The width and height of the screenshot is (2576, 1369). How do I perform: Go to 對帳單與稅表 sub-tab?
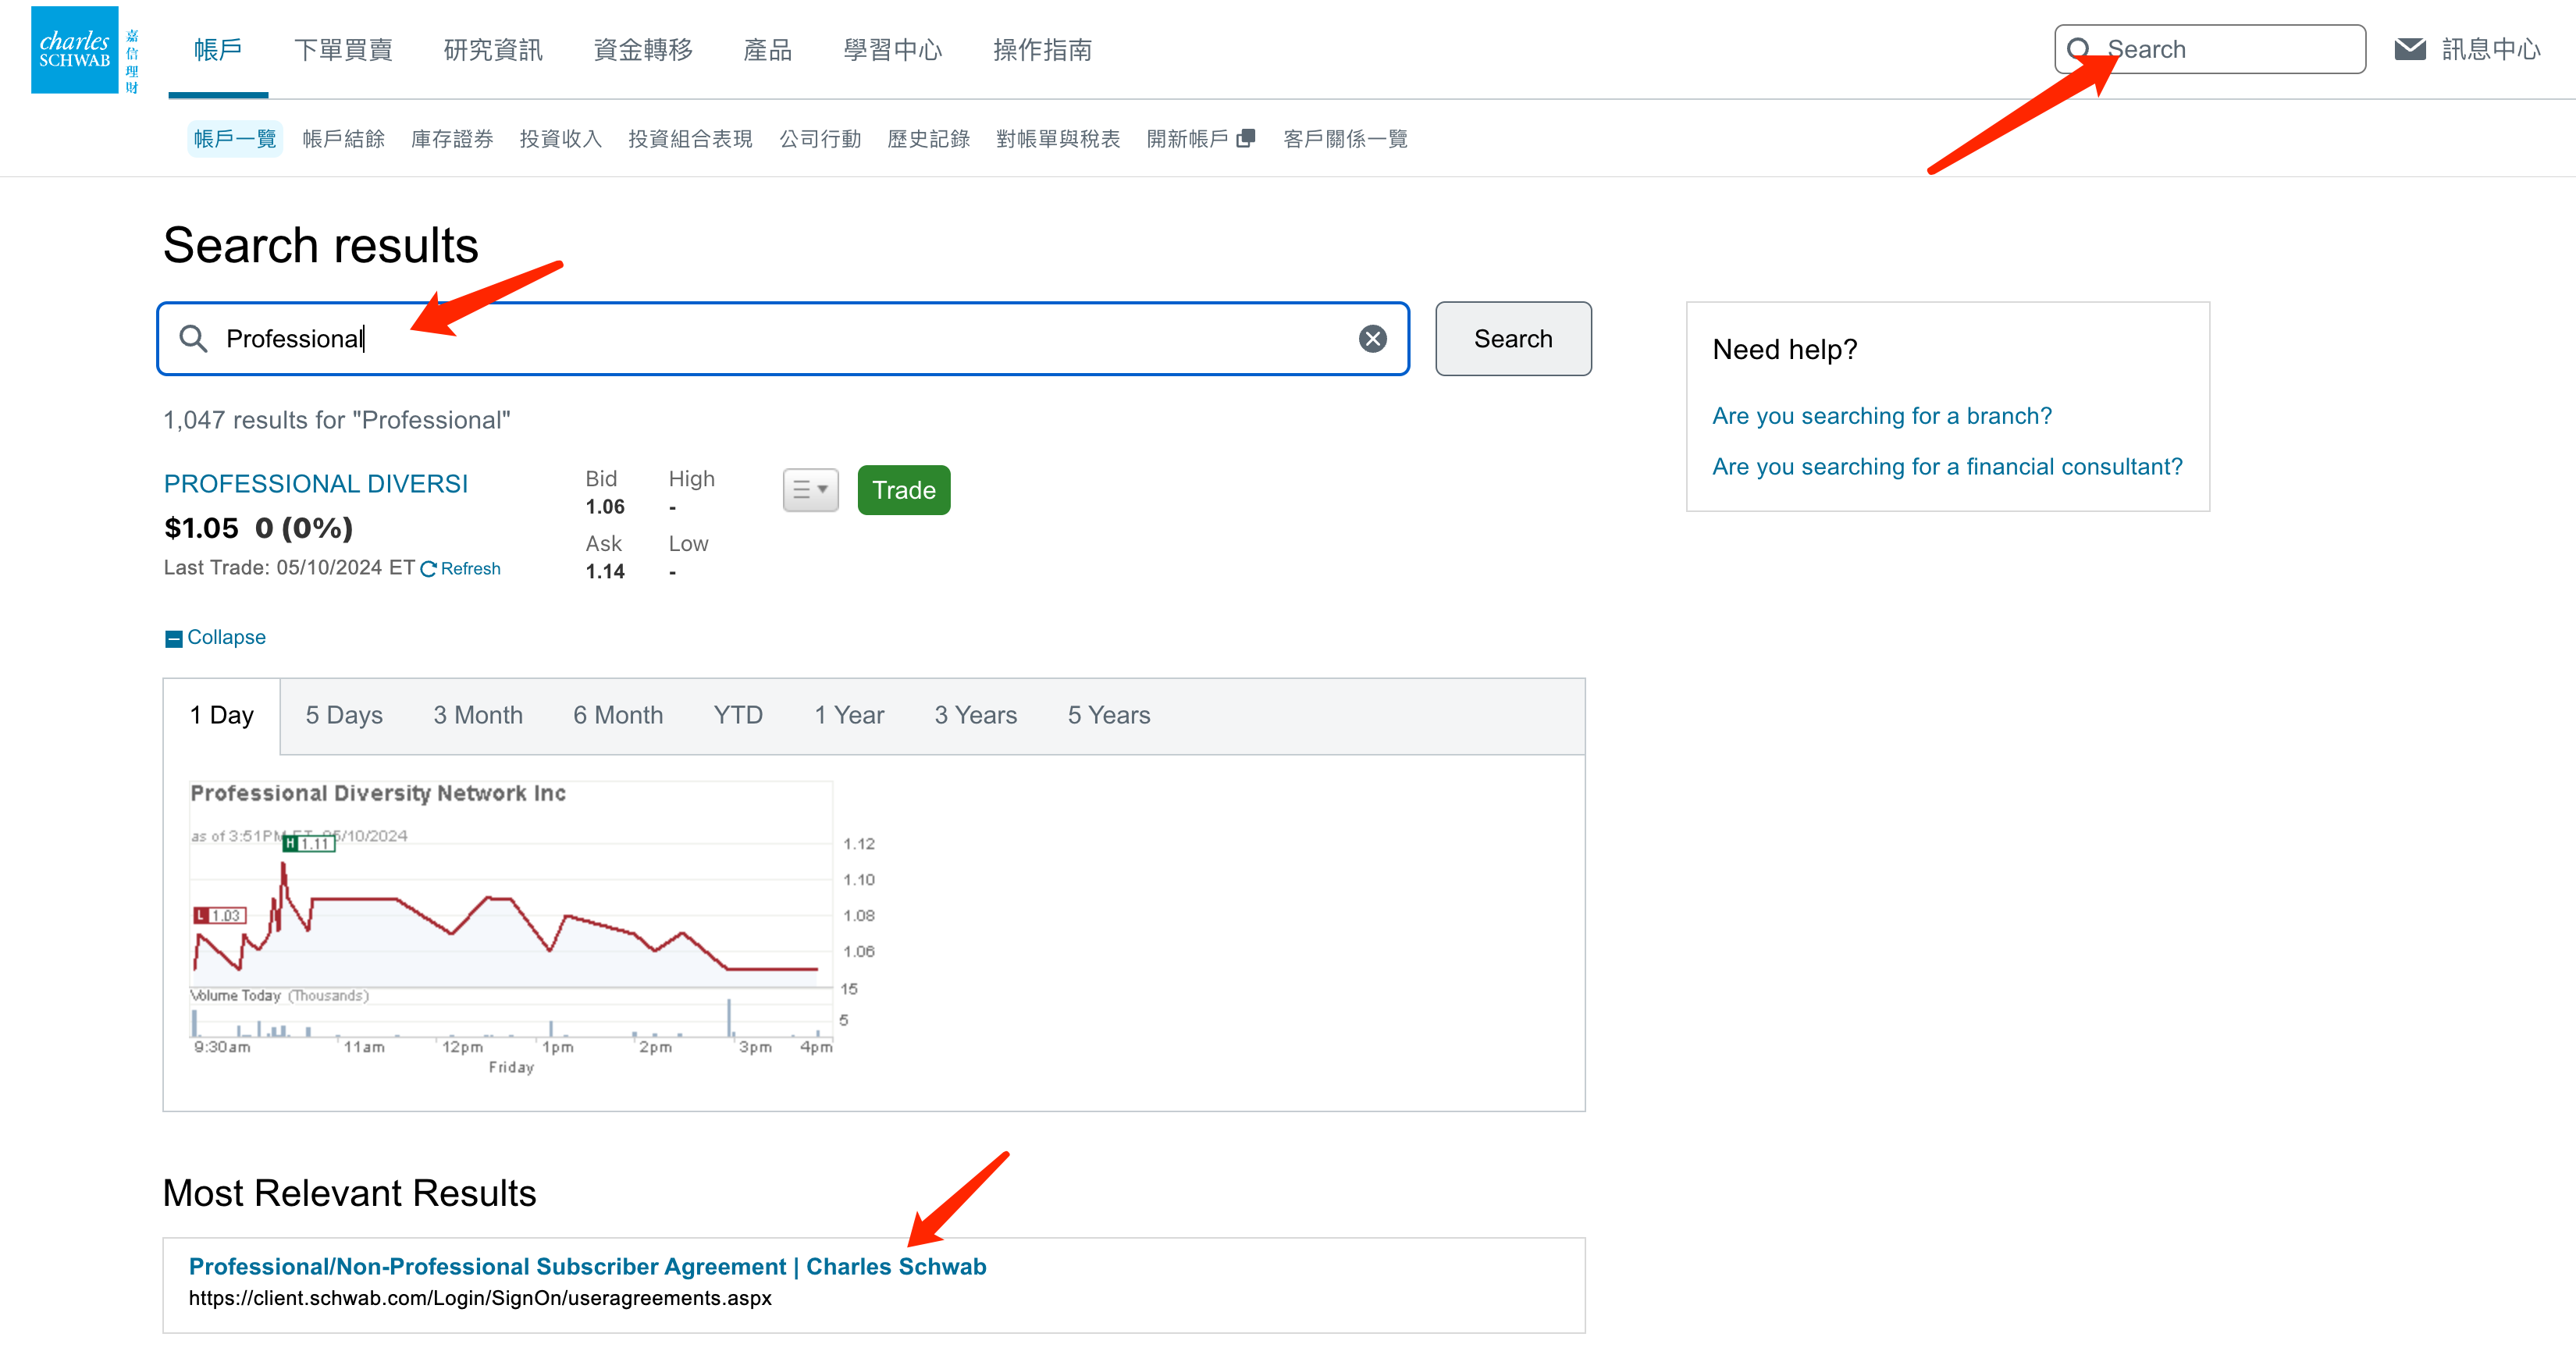click(1058, 139)
